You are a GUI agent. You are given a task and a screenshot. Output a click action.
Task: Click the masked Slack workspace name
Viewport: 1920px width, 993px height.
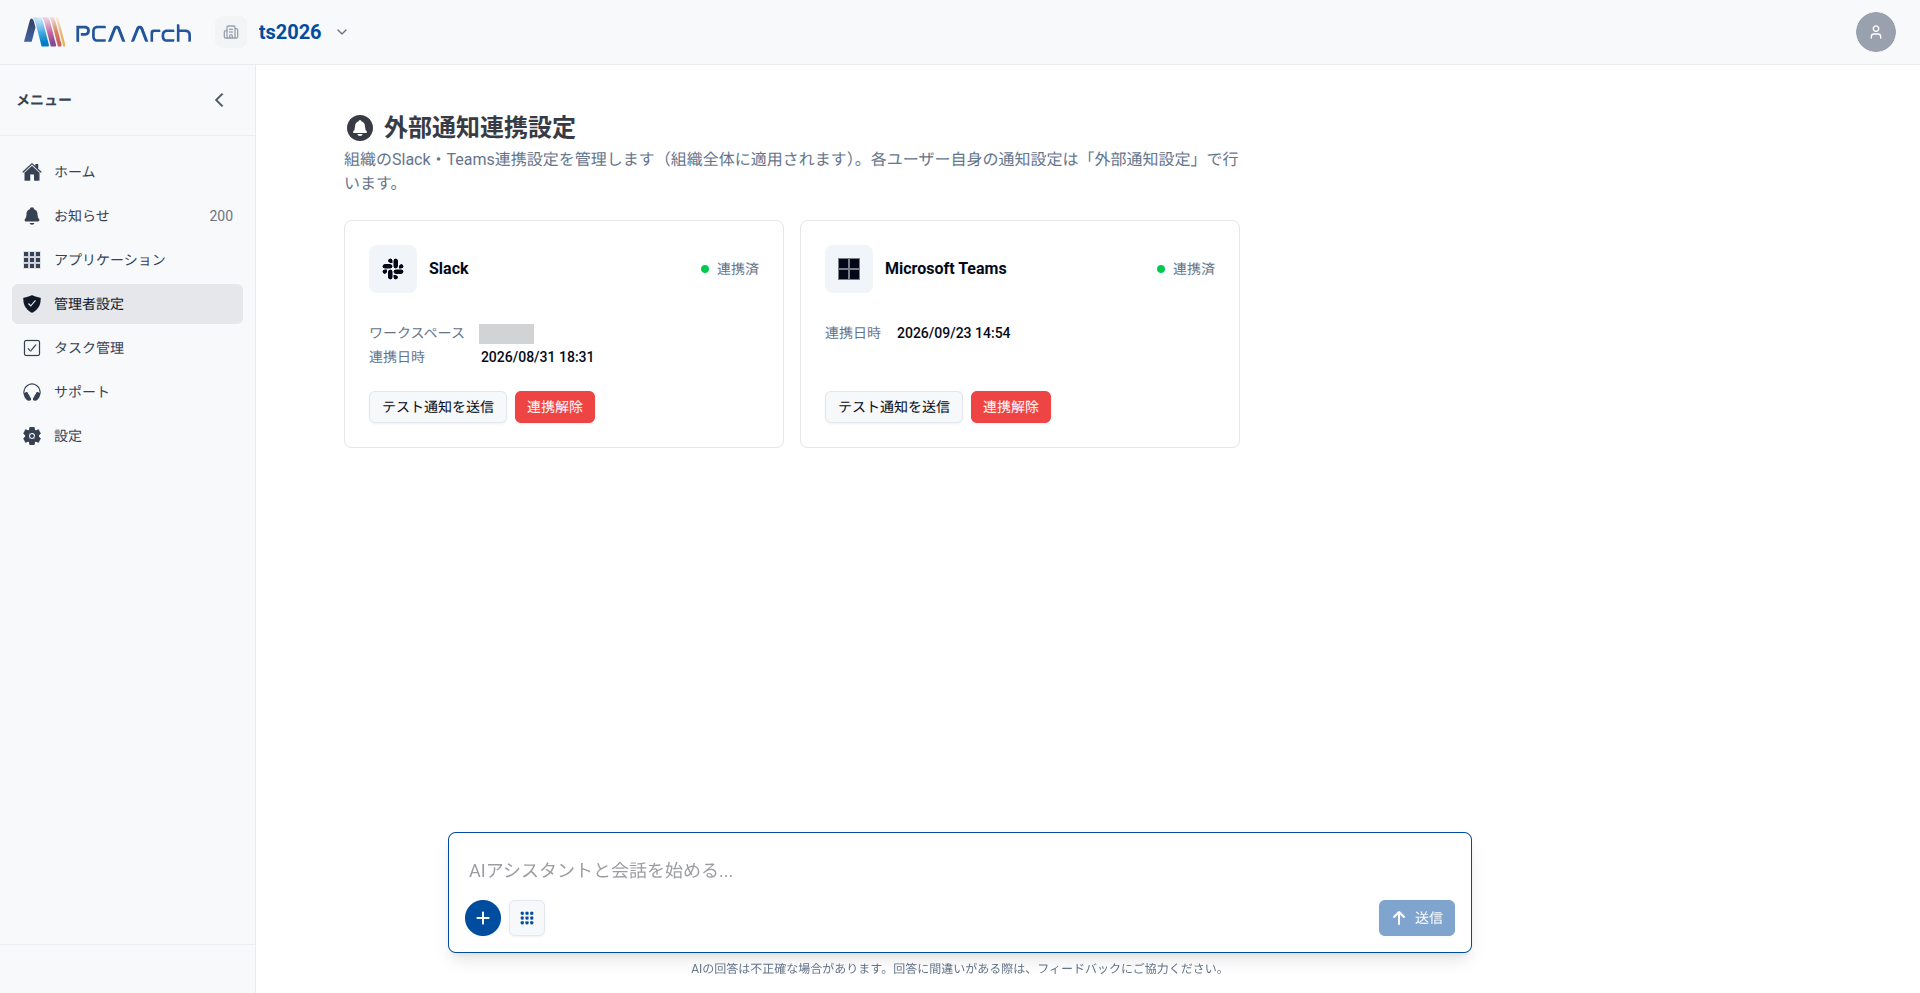(506, 334)
